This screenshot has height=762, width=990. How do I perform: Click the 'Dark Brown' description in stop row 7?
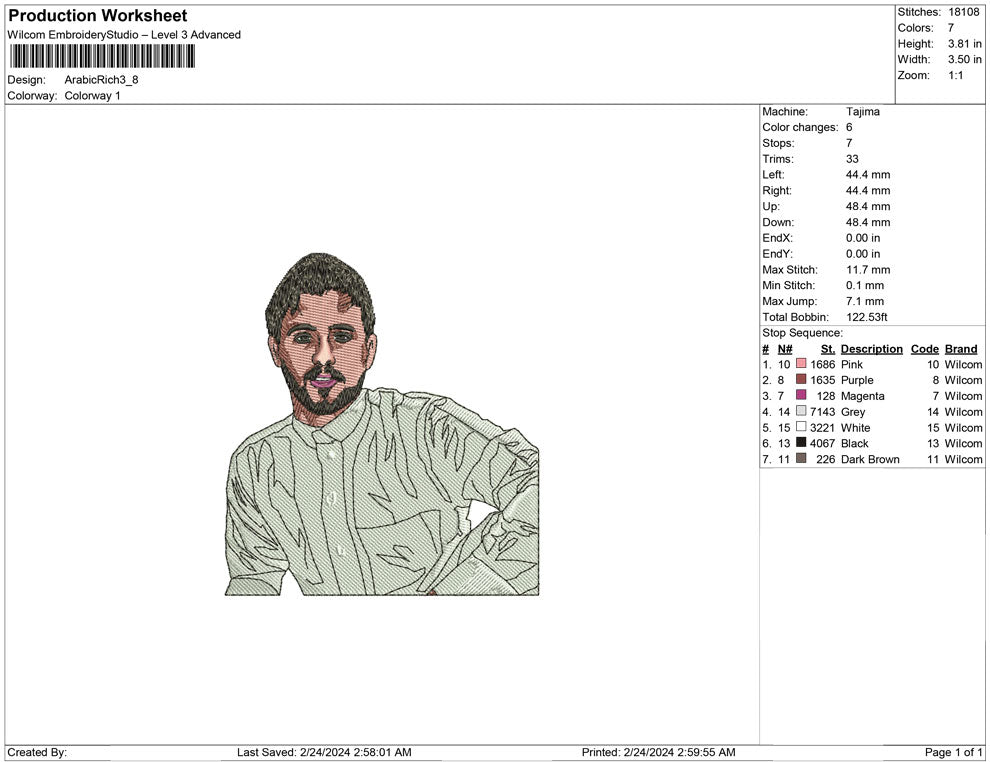[870, 459]
